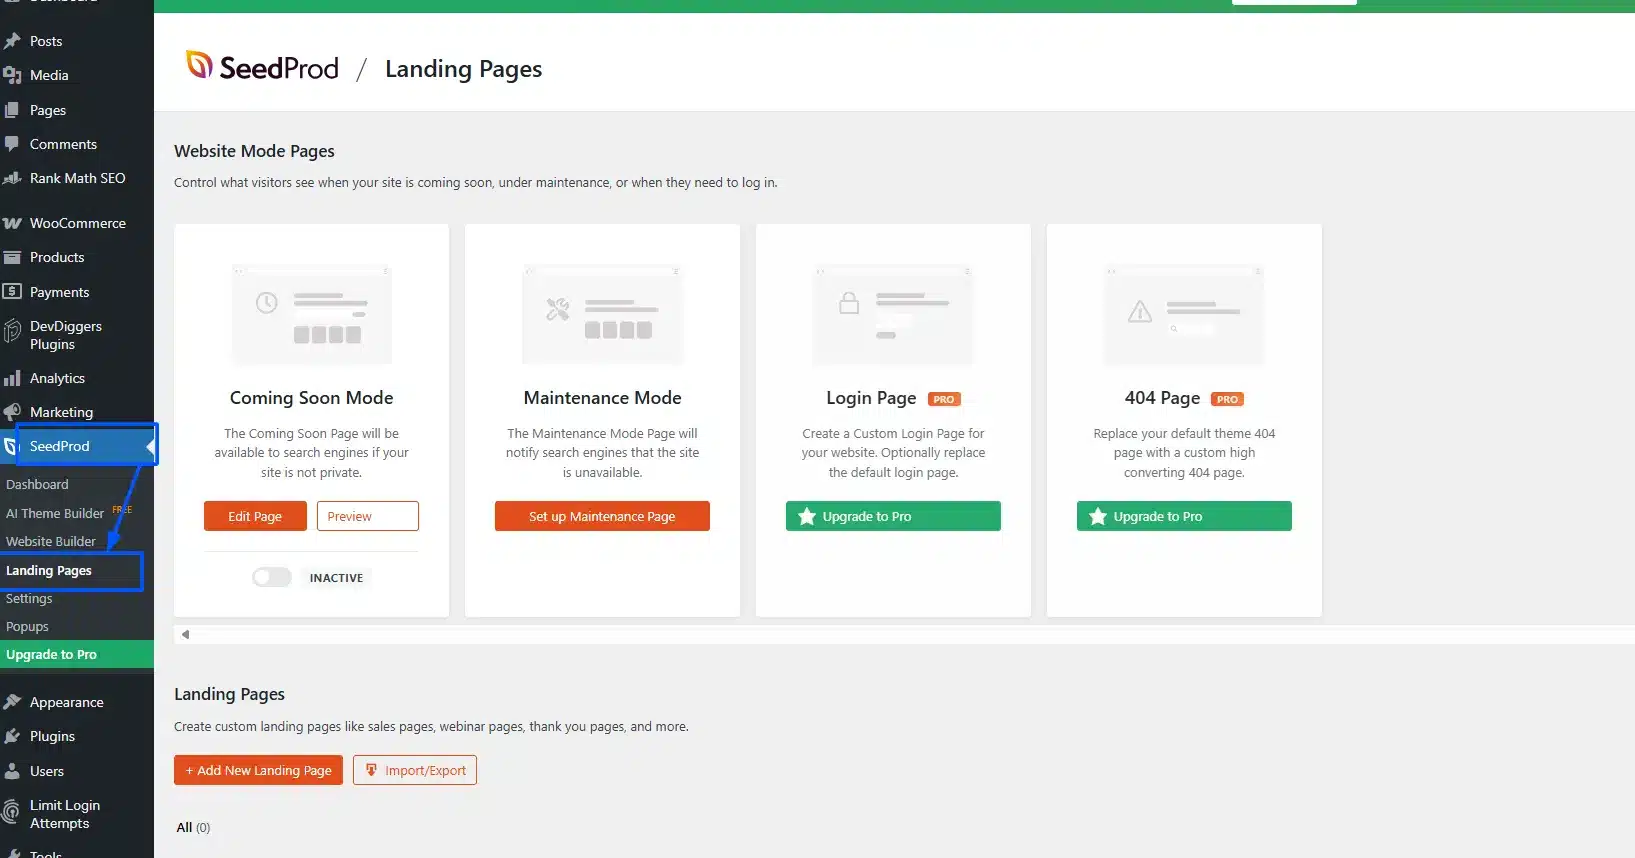The height and width of the screenshot is (858, 1635).
Task: Open the WooCommerce menu
Action: 77,223
